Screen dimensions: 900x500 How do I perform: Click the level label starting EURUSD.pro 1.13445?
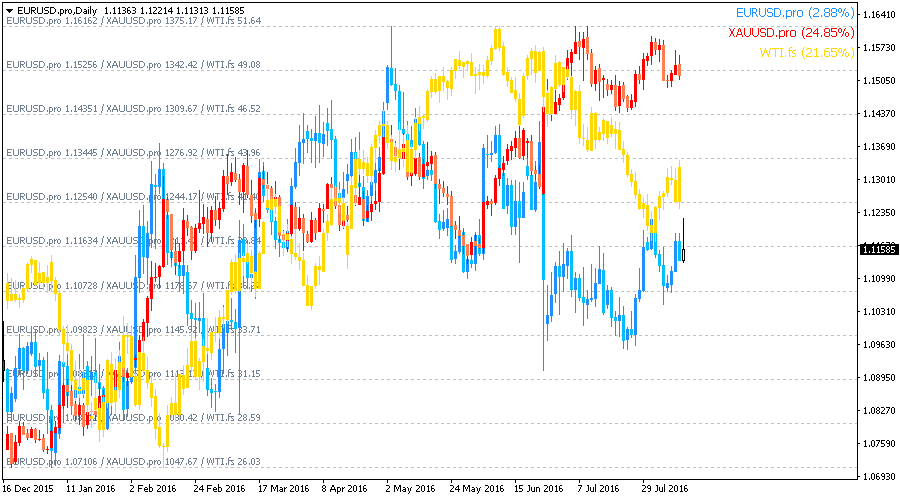(x=133, y=153)
